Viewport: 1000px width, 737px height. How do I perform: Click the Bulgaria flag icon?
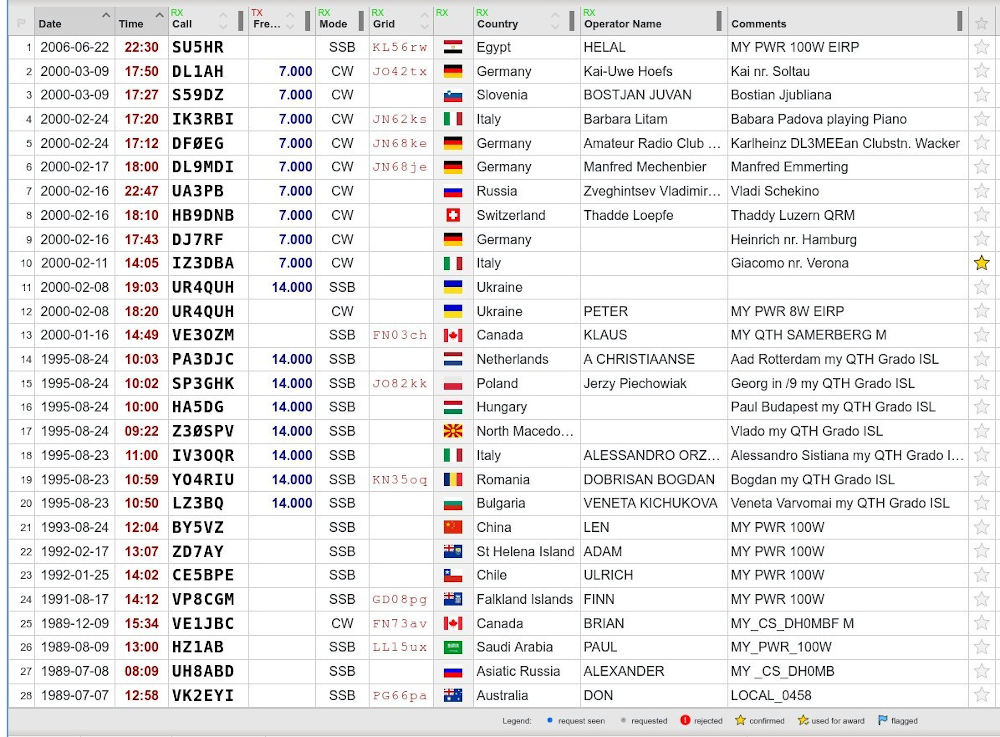(x=453, y=503)
